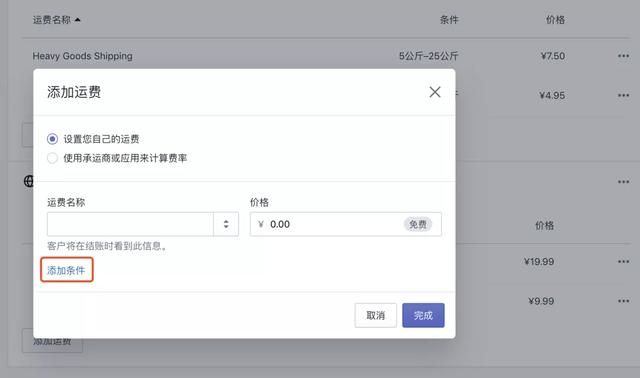Image resolution: width=640 pixels, height=378 pixels.
Task: Close the 添加运费 dialog with X
Action: 435,92
